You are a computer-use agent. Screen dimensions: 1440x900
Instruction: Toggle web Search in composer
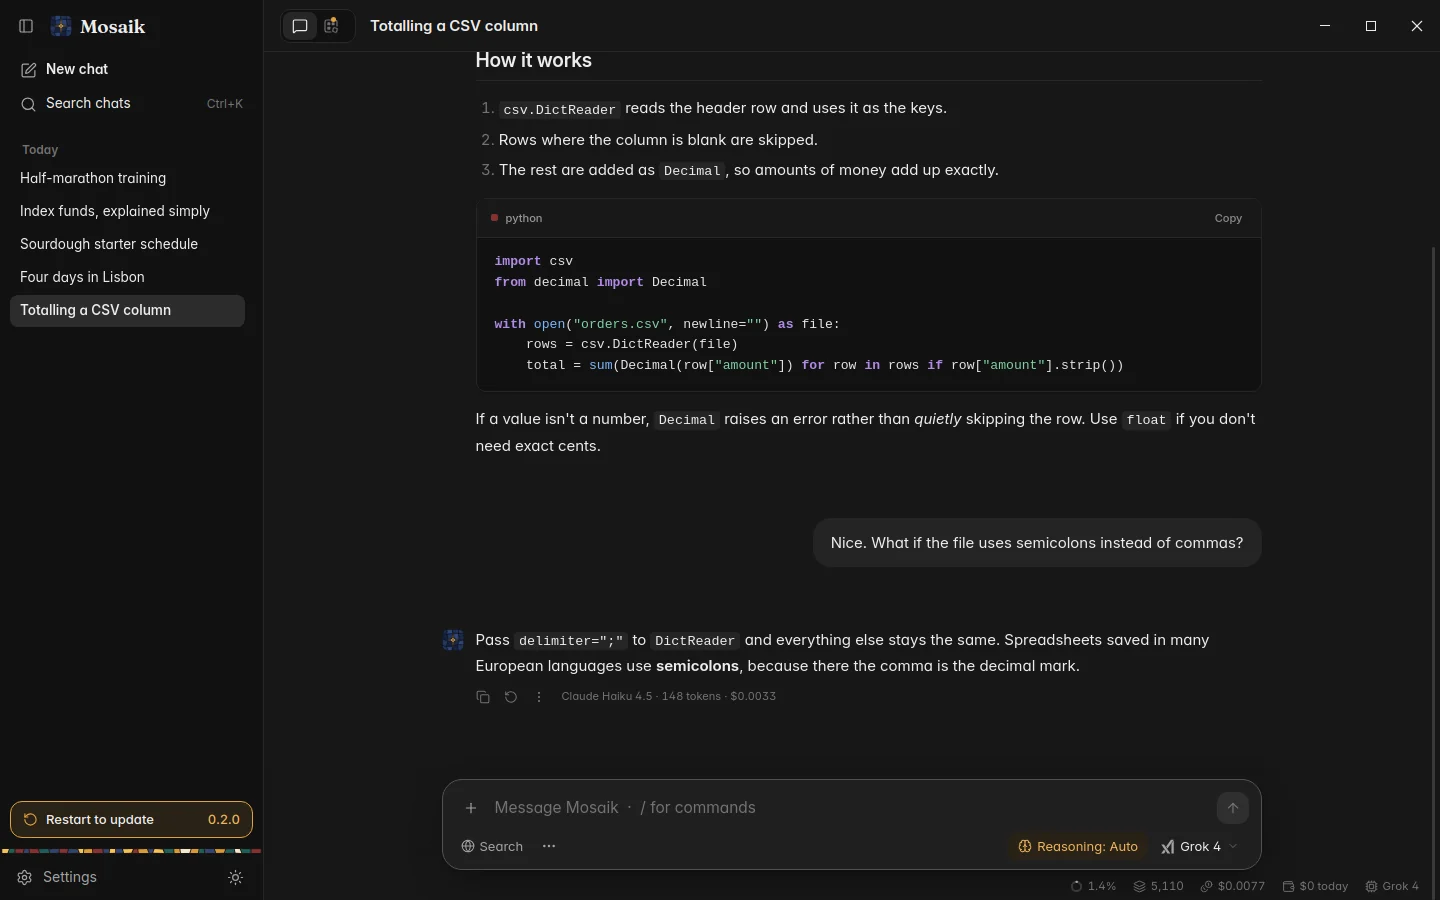pos(492,846)
